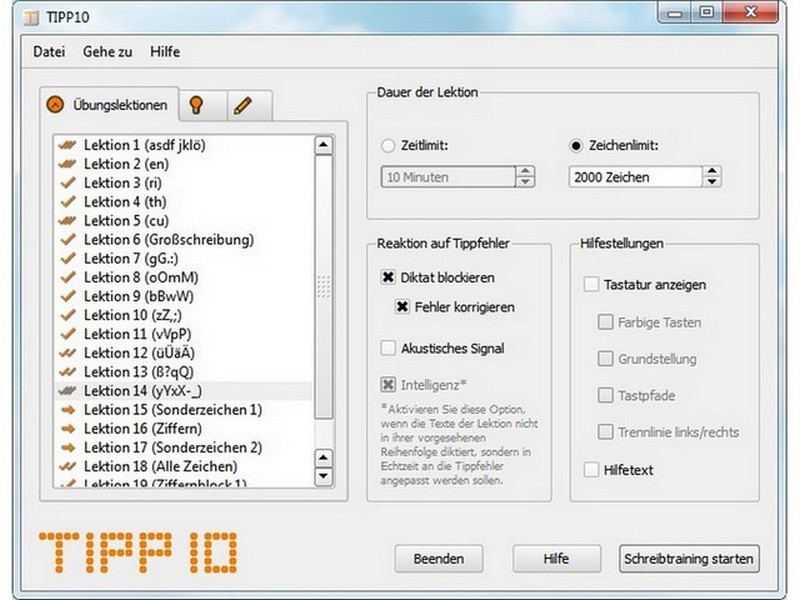Image resolution: width=800 pixels, height=600 pixels.
Task: Select Lektion 17 (Sonderzeichen 2)
Action: point(184,447)
